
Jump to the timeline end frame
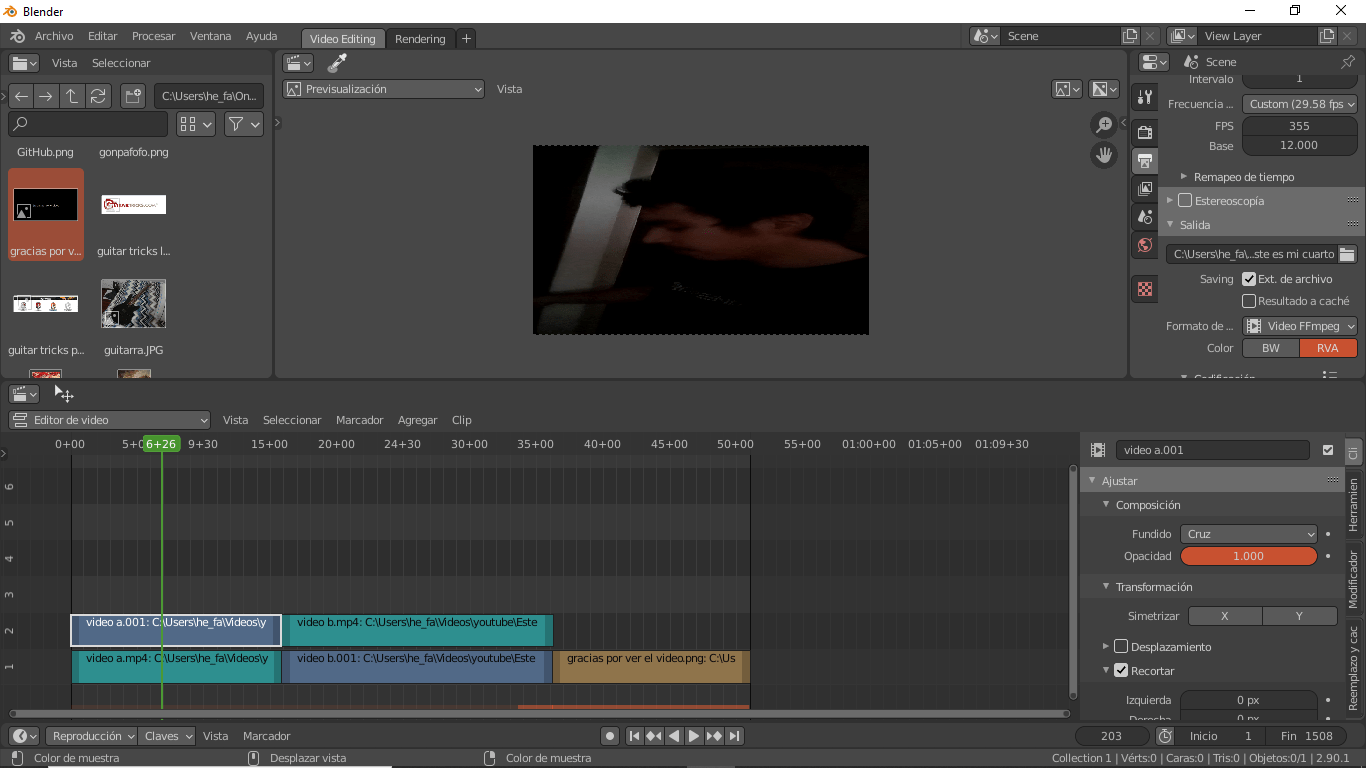[x=735, y=736]
